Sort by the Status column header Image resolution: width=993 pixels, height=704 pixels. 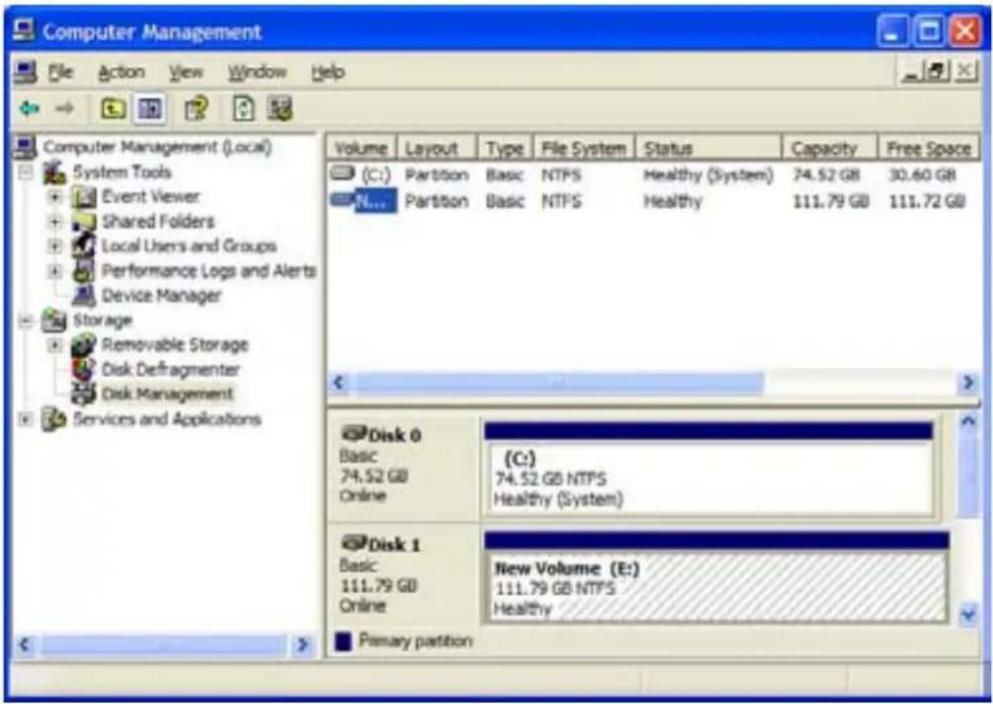708,148
